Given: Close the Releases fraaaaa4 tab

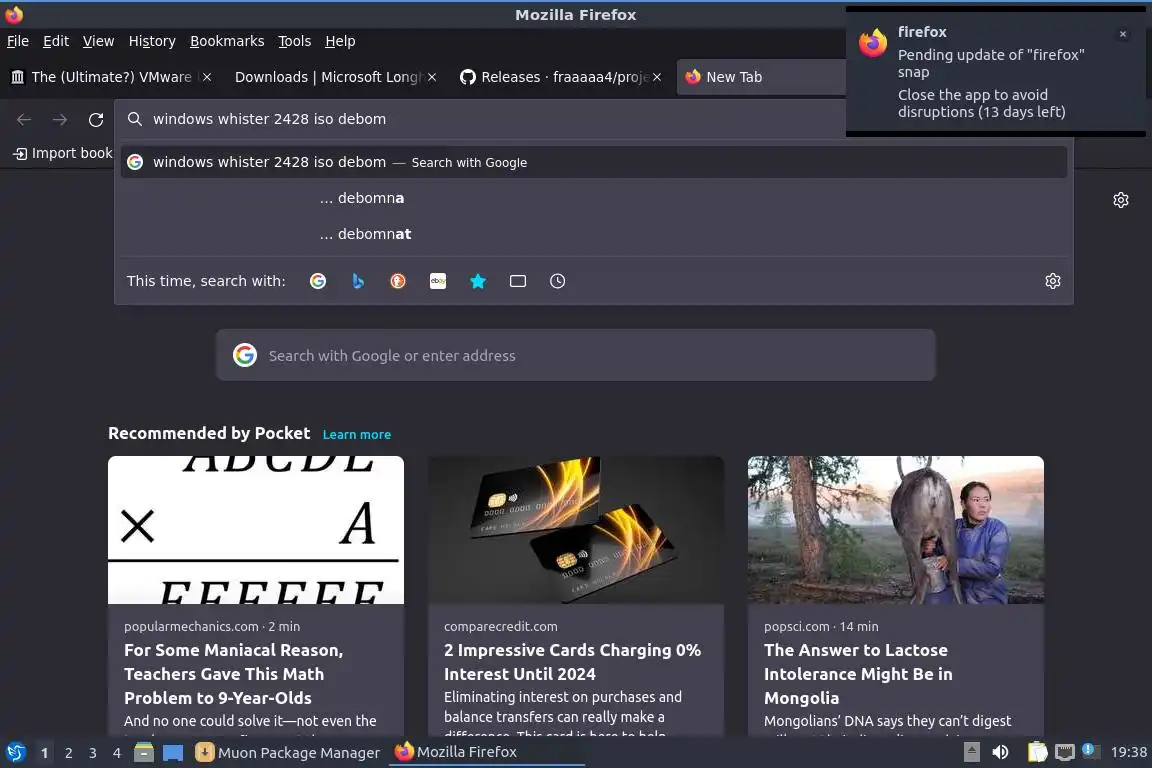Looking at the screenshot, I should 657,77.
